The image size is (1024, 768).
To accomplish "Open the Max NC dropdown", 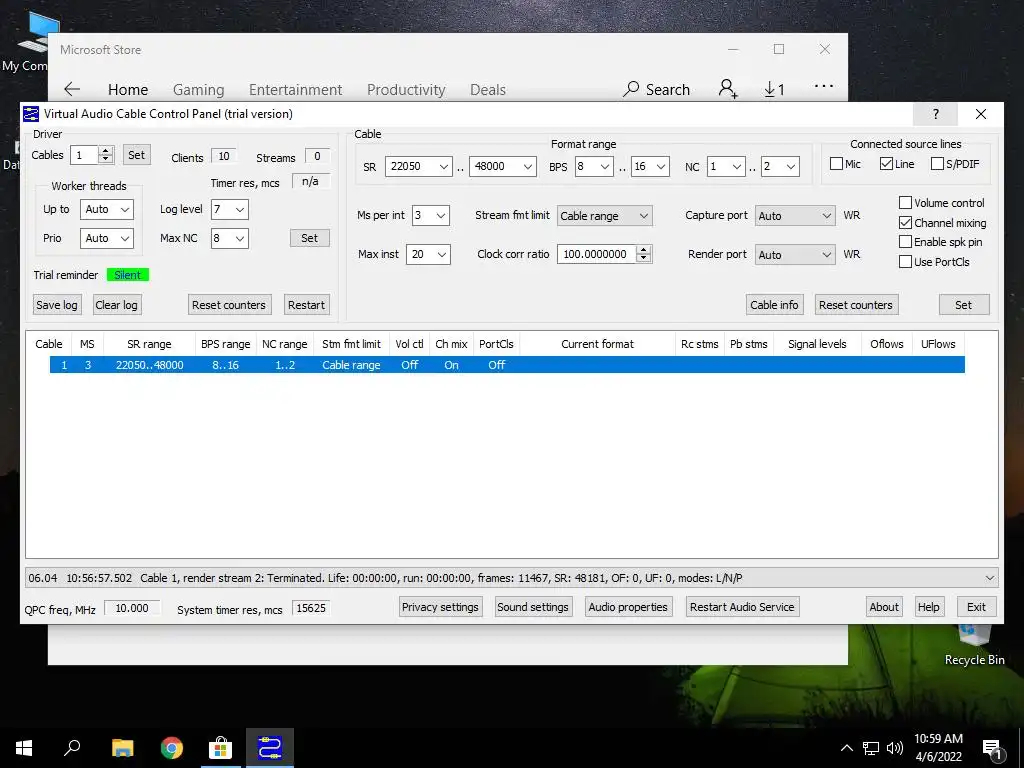I will 229,238.
